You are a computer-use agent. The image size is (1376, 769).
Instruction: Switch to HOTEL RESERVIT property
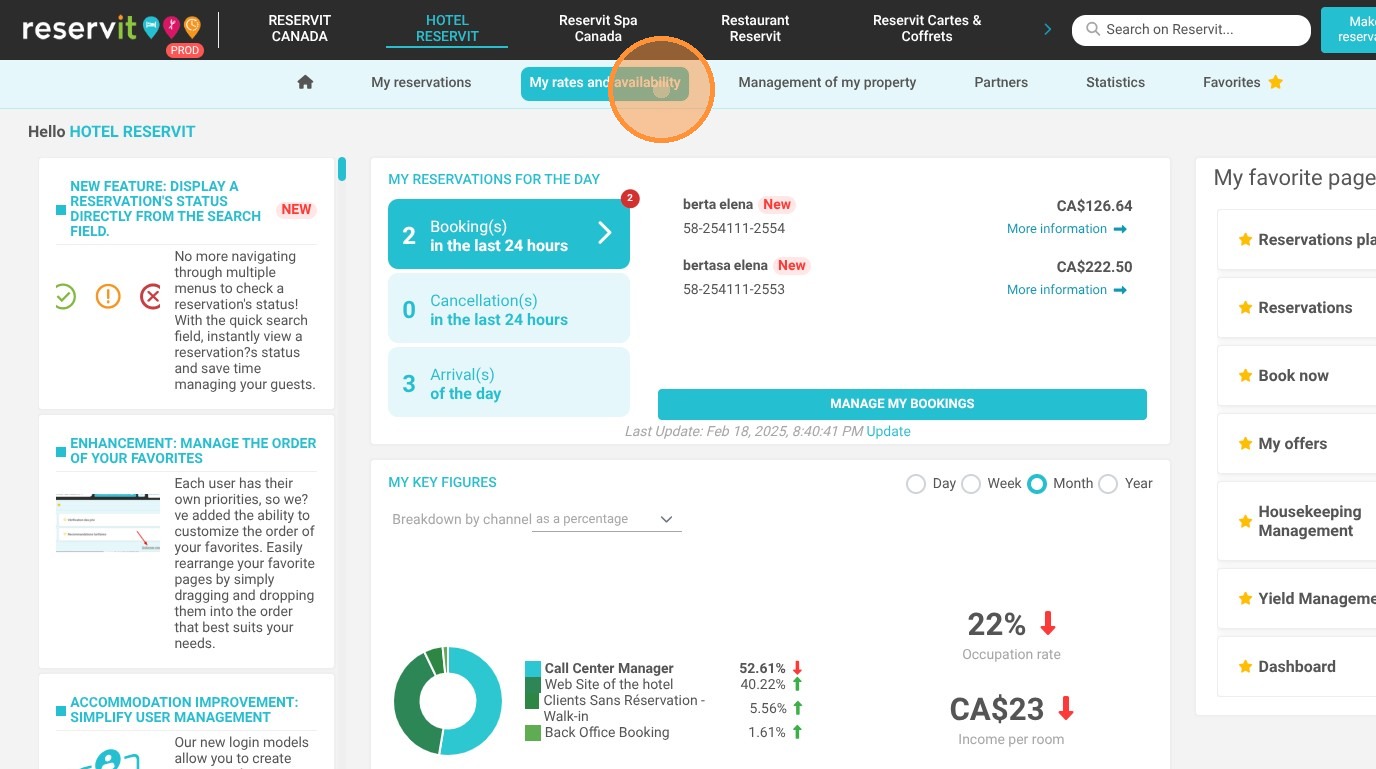pos(447,28)
